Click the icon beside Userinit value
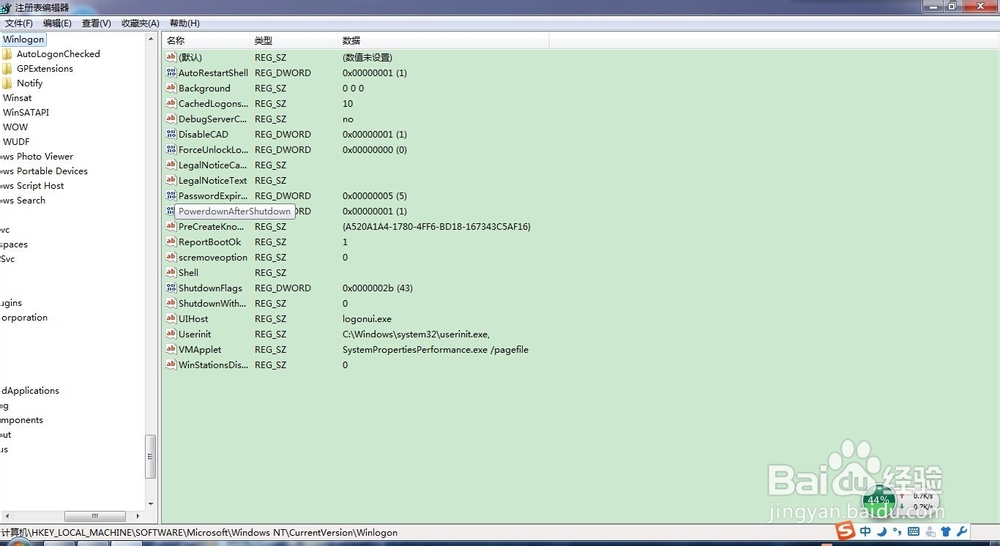This screenshot has width=1000, height=546. (x=170, y=334)
